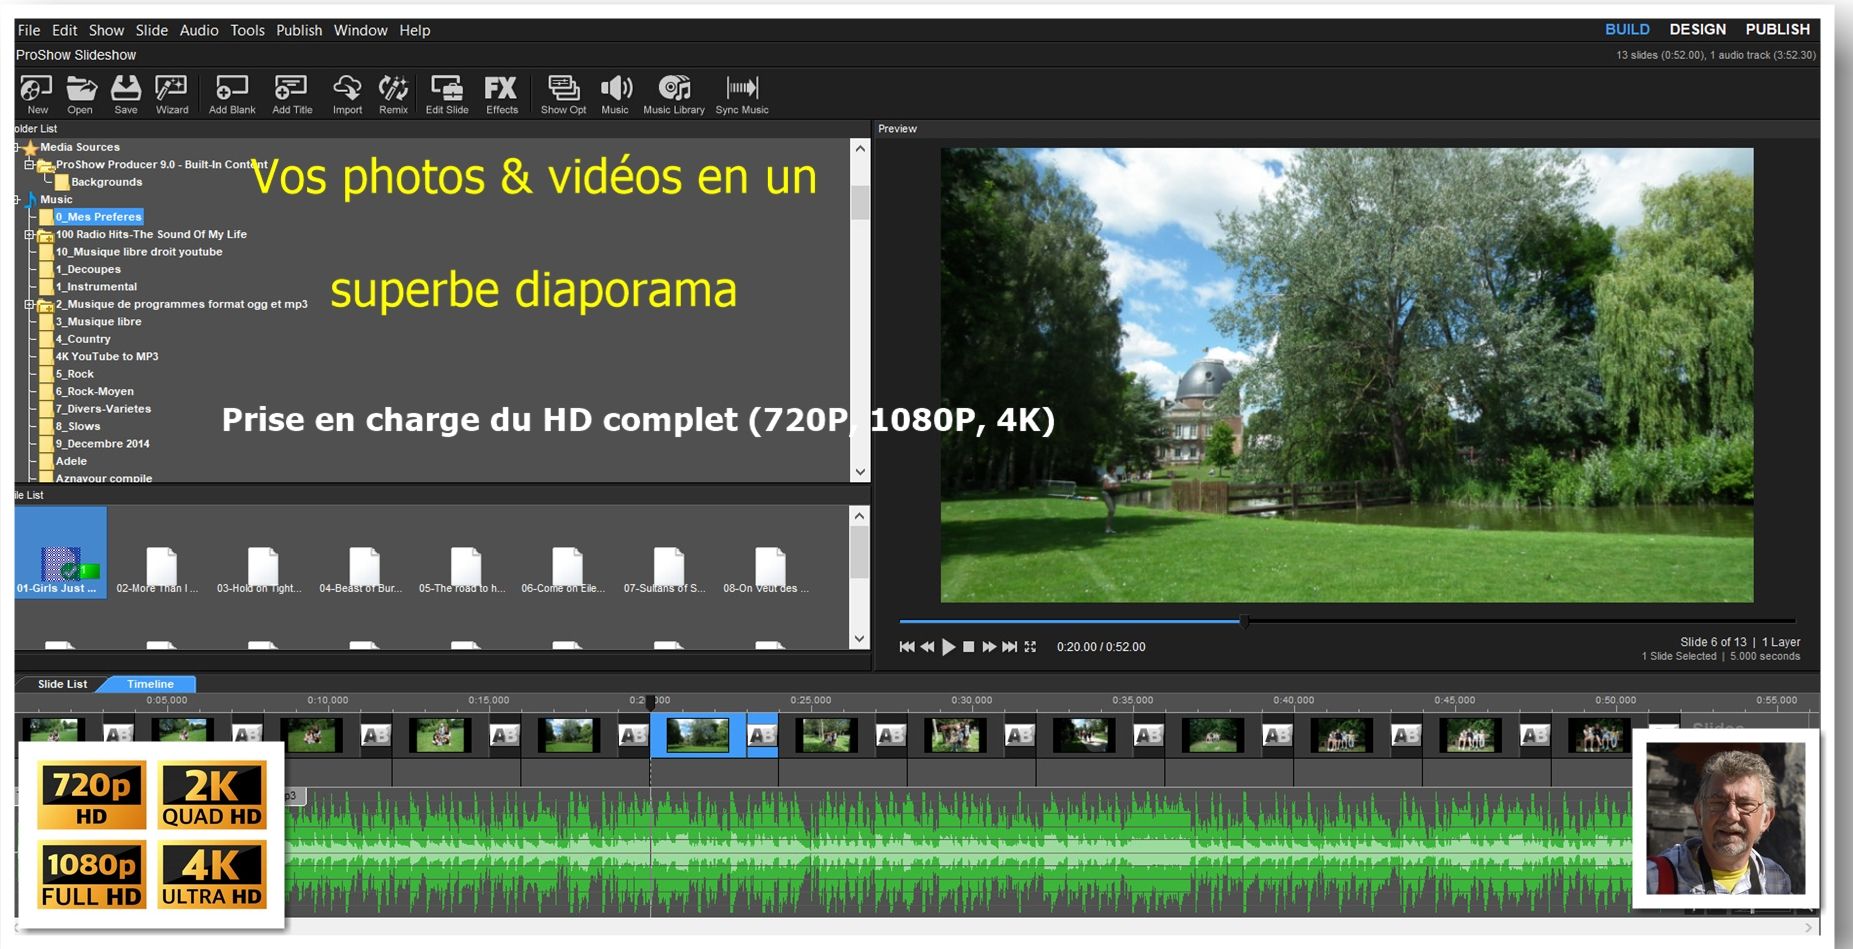Image resolution: width=1853 pixels, height=949 pixels.
Task: Click the Music speaker icon
Action: pos(615,94)
